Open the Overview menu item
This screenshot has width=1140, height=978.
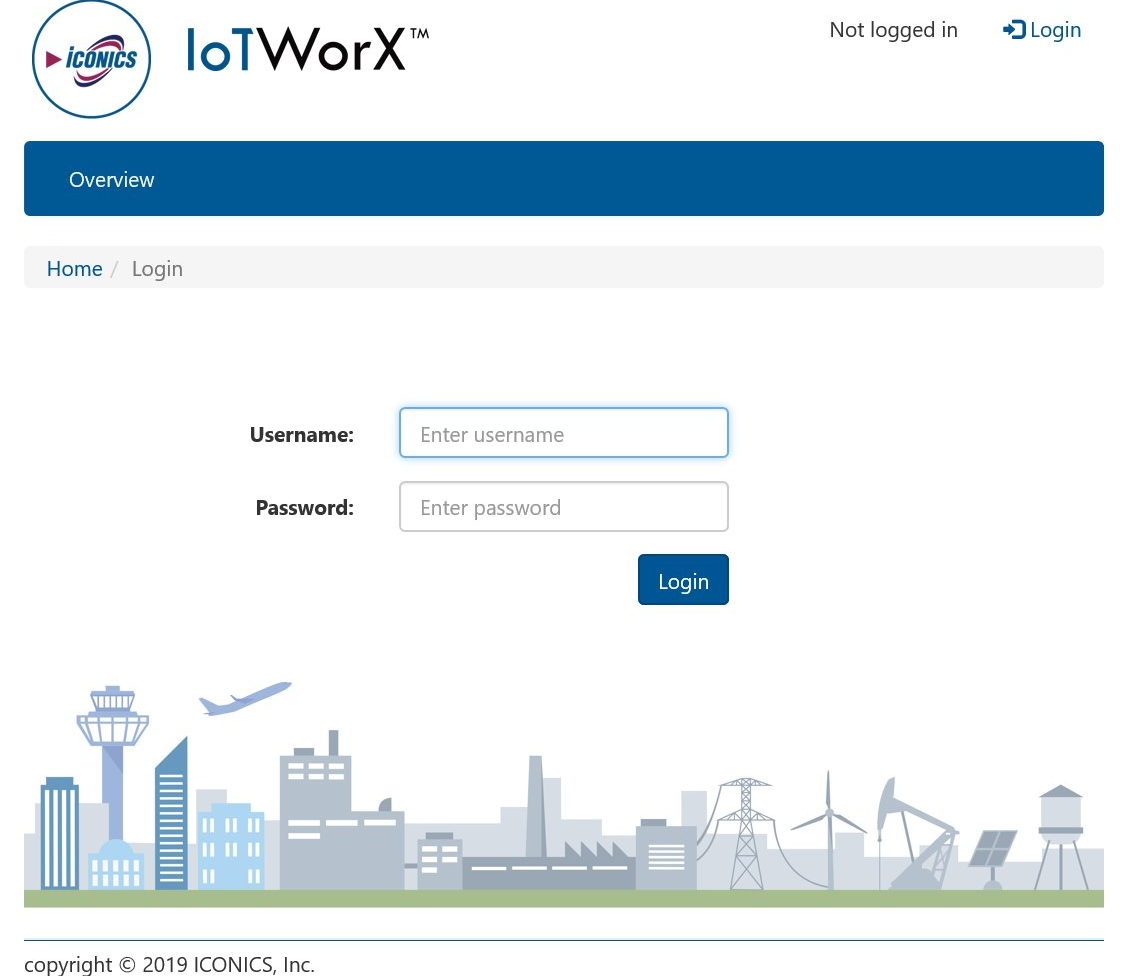111,180
